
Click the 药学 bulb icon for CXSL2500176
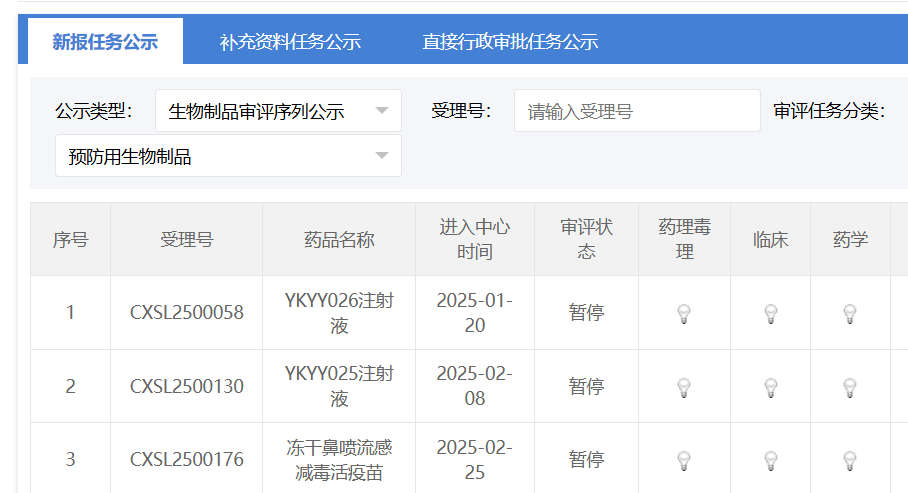click(850, 461)
